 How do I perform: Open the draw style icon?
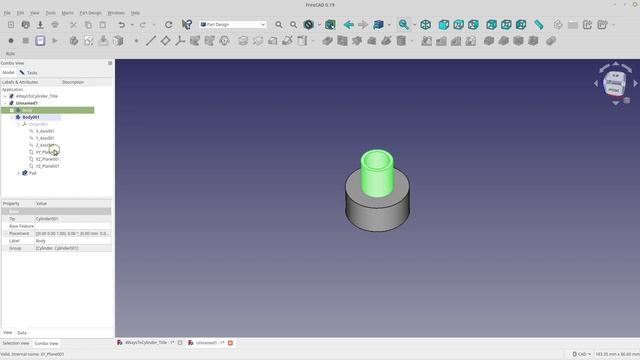pyautogui.click(x=309, y=24)
